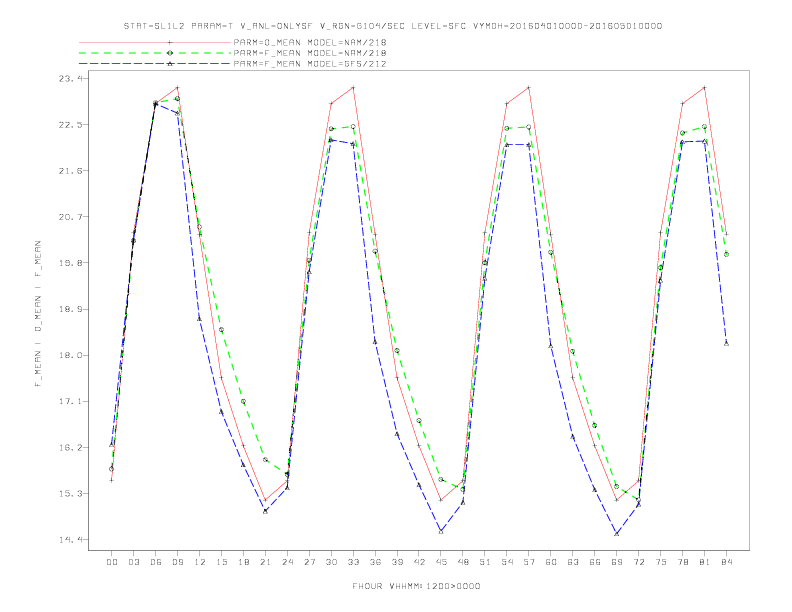Click the blue GFS triangle marker at hour 84
792x612 pixels.
click(726, 343)
